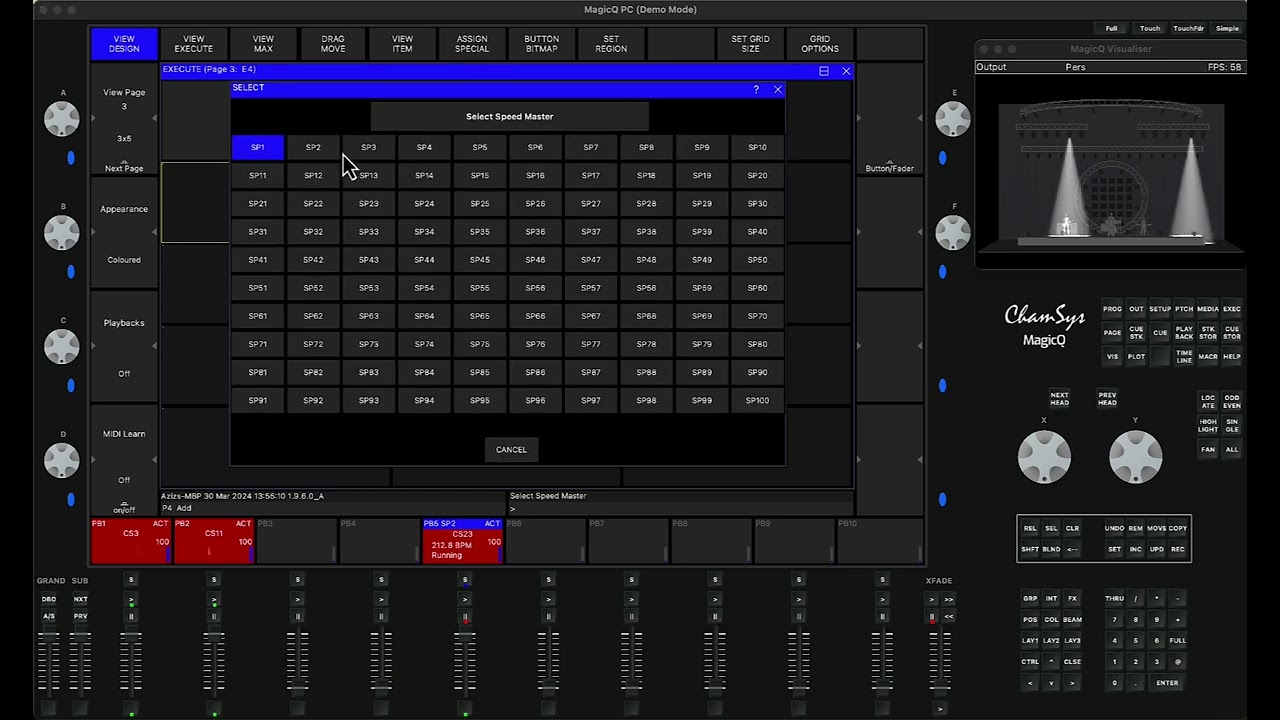The height and width of the screenshot is (720, 1280).
Task: Cancel the Select Speed Master dialog
Action: [511, 449]
